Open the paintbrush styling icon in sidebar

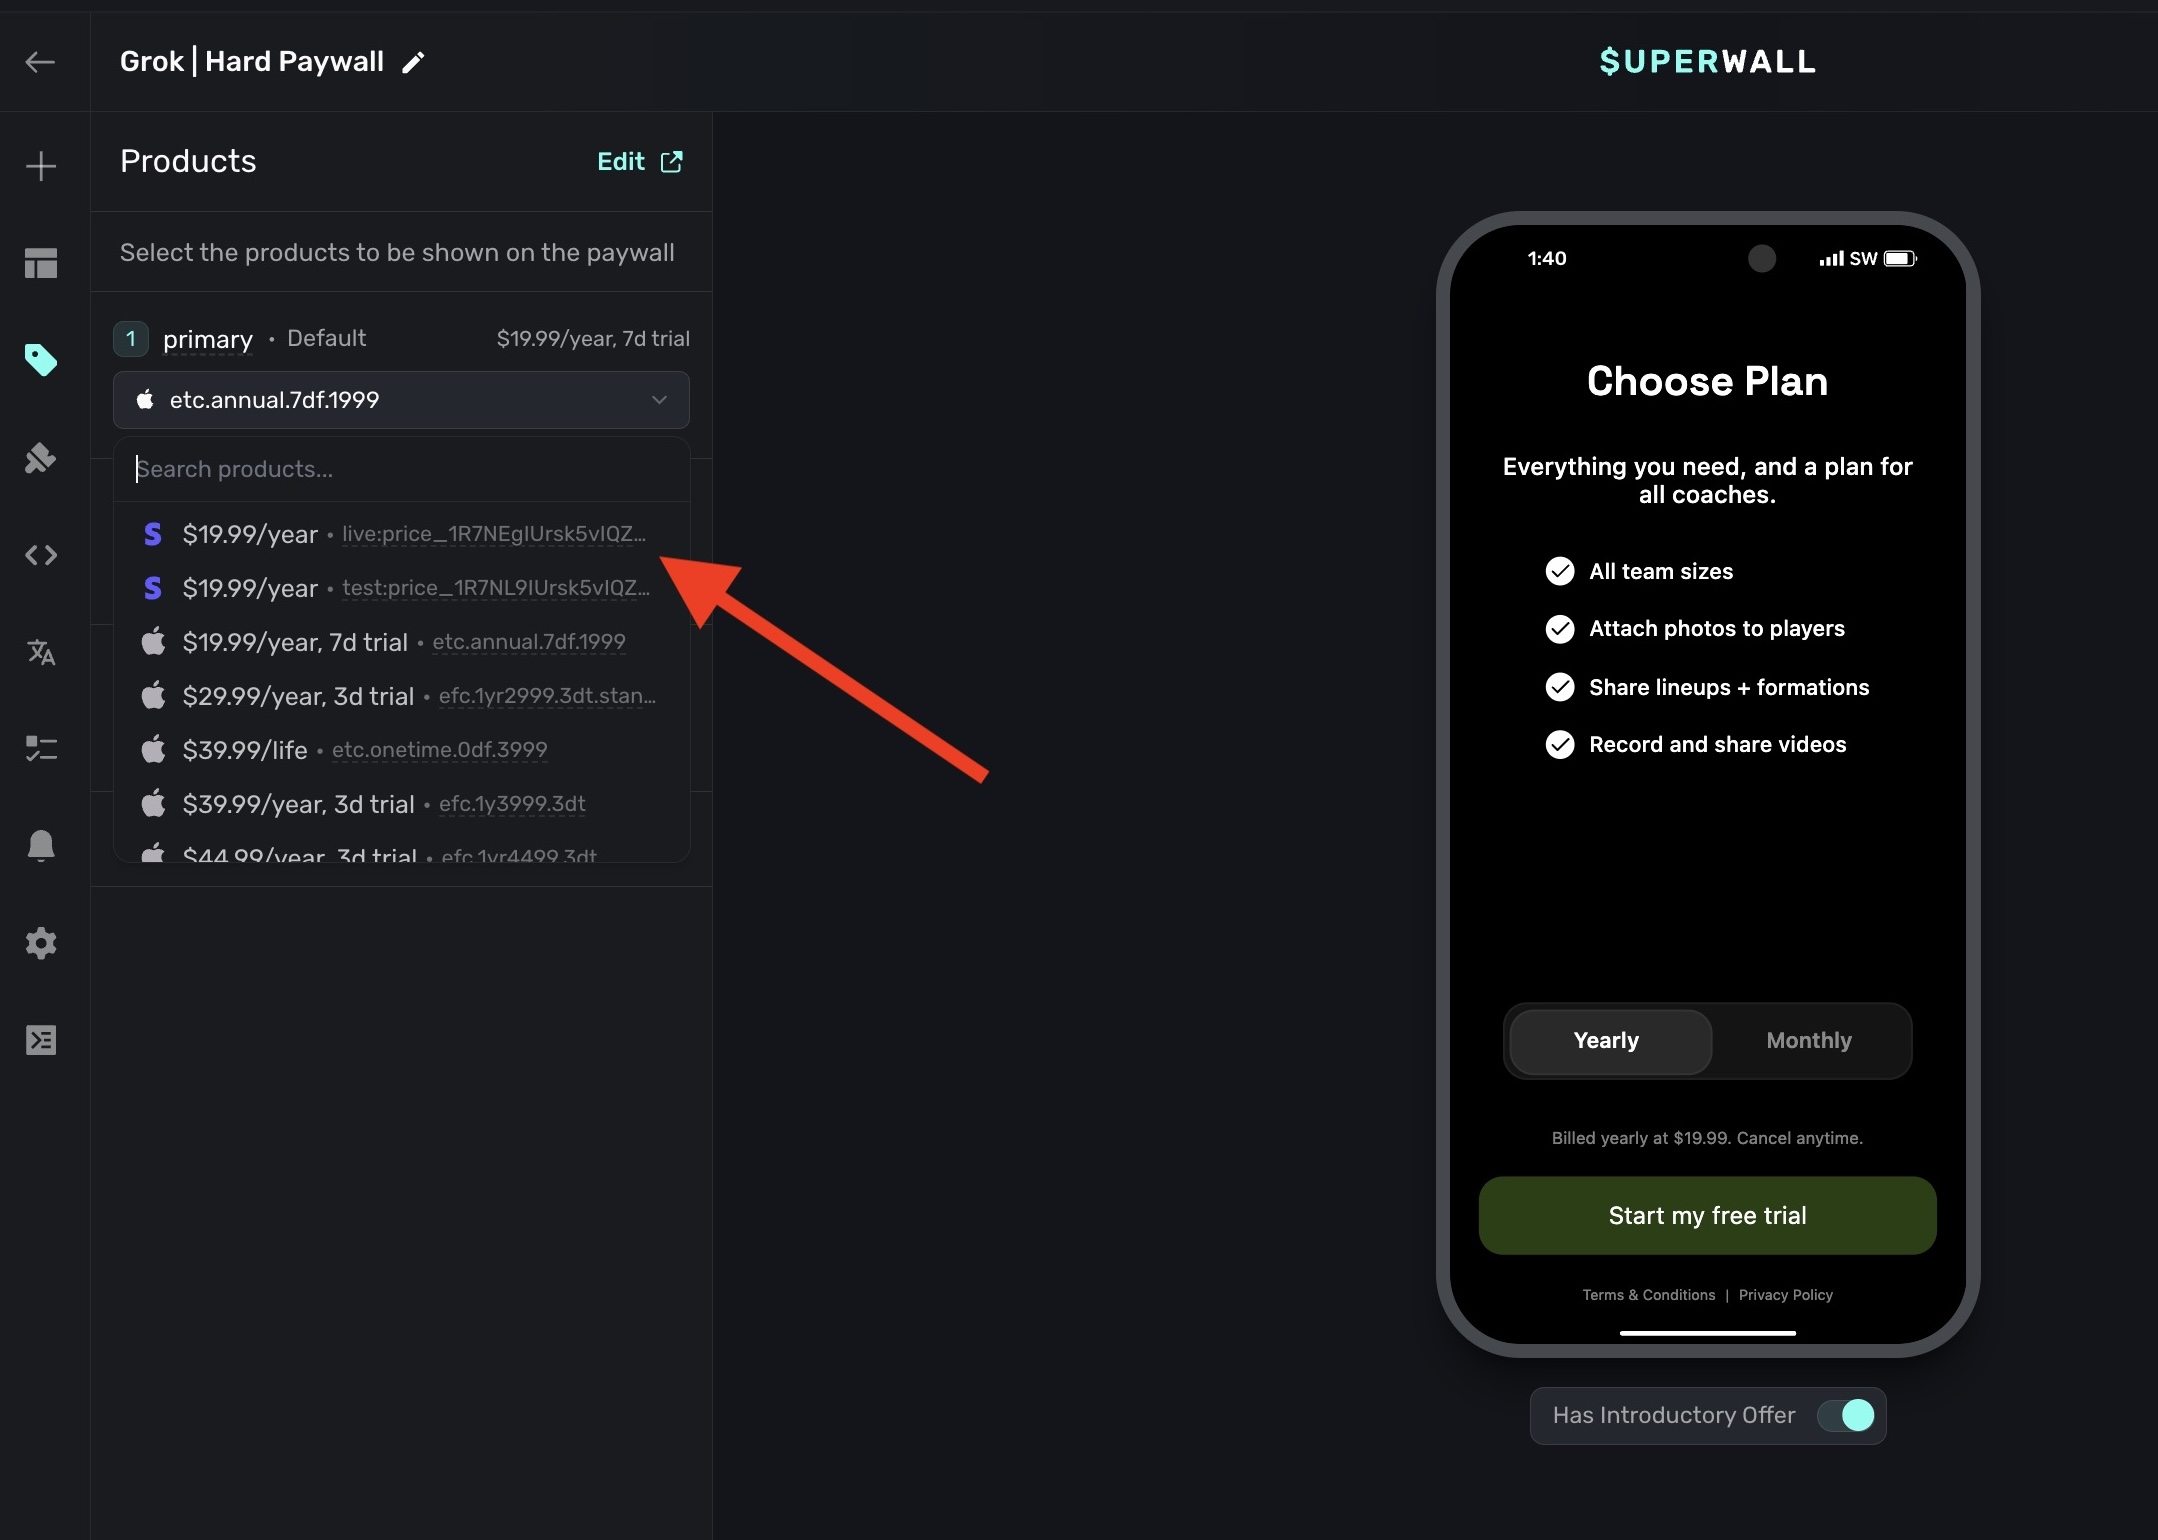pos(42,458)
